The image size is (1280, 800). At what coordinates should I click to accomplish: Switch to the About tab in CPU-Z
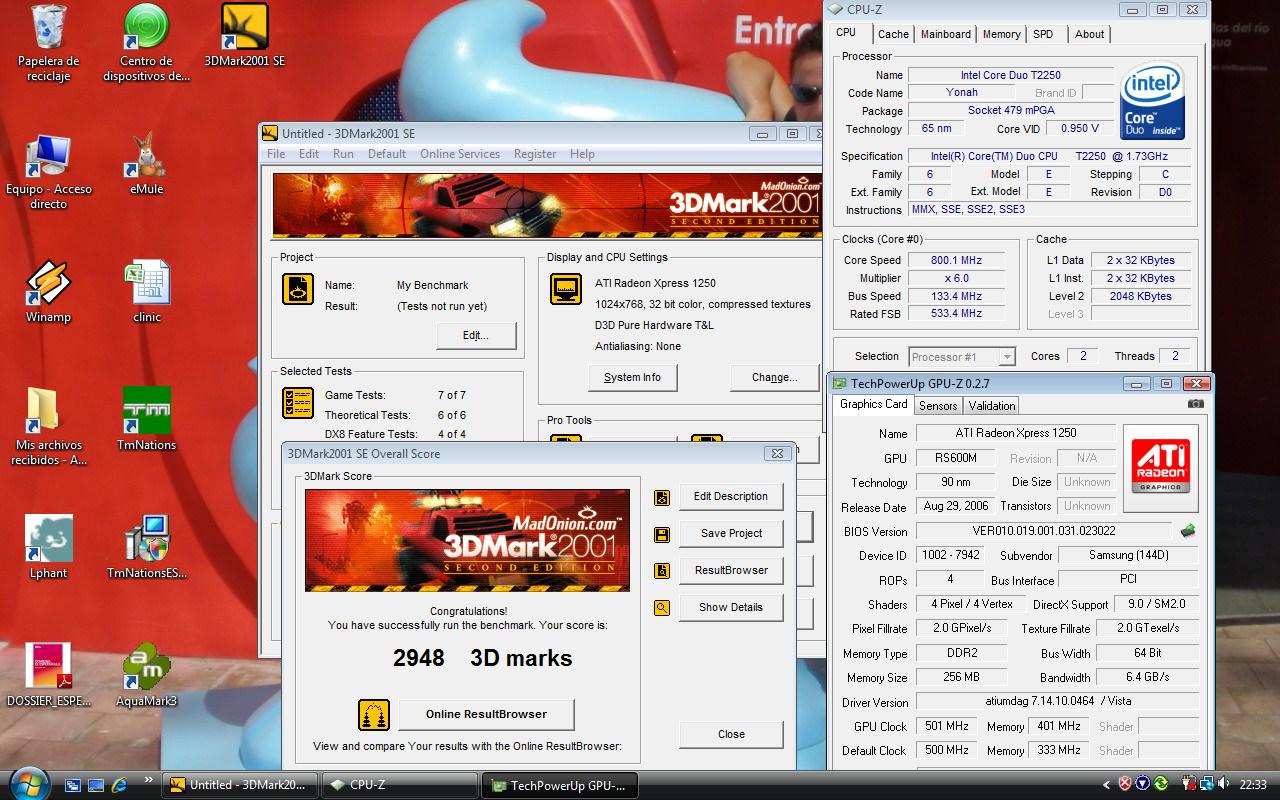1090,34
